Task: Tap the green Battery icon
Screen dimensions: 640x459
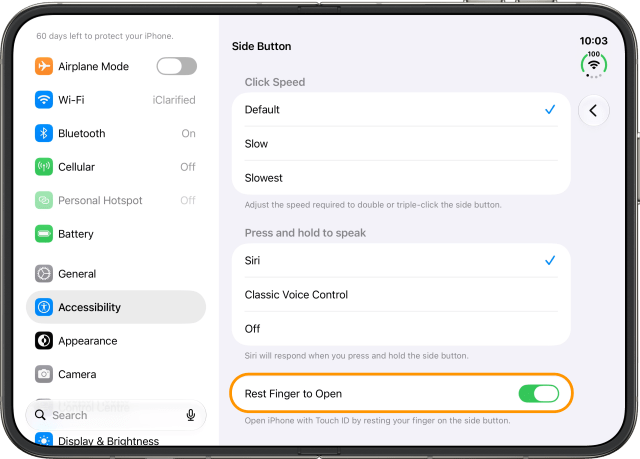Action: pyautogui.click(x=44, y=234)
